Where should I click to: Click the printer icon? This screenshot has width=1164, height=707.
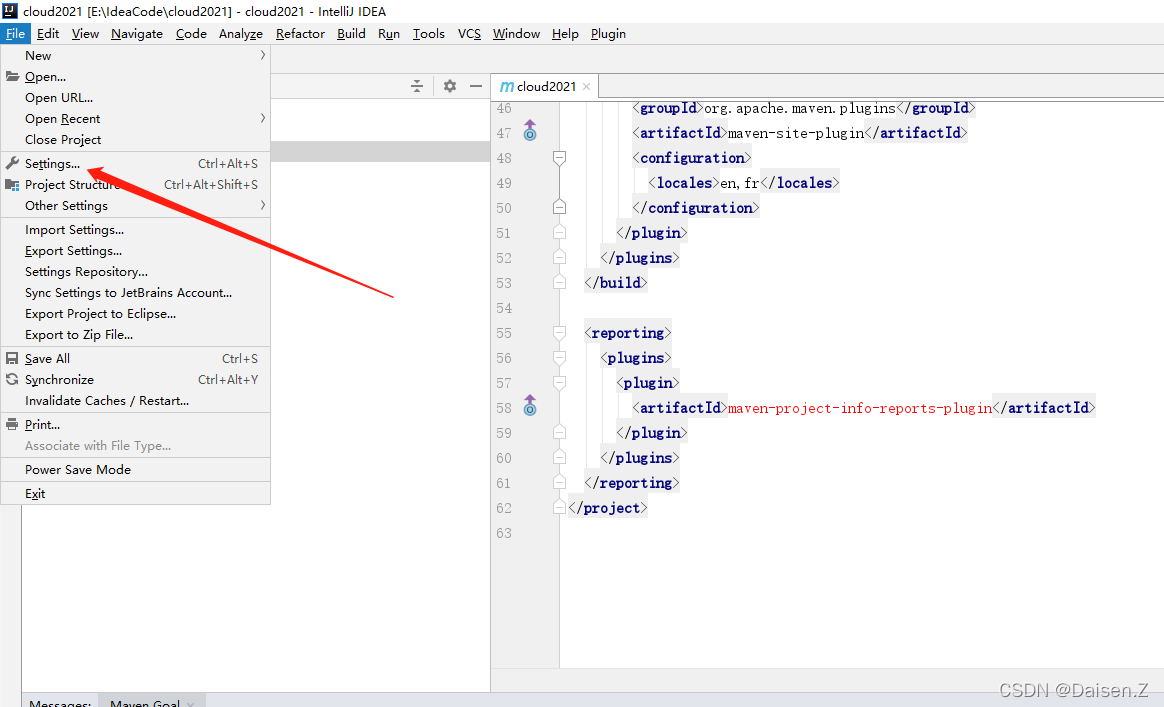click(x=12, y=425)
